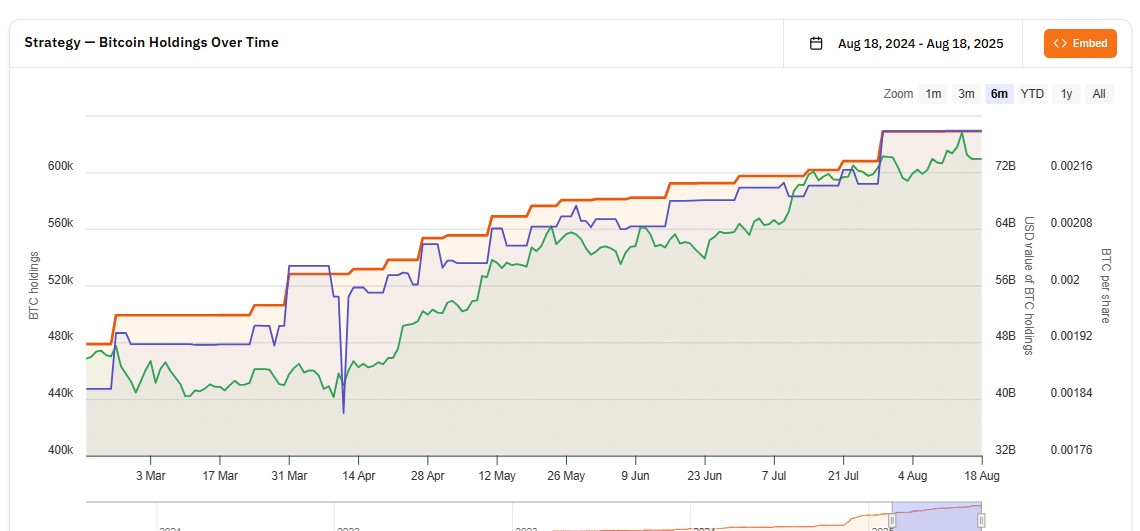Image resolution: width=1140 pixels, height=531 pixels.
Task: Click the 'Zoom' label text
Action: click(x=898, y=94)
